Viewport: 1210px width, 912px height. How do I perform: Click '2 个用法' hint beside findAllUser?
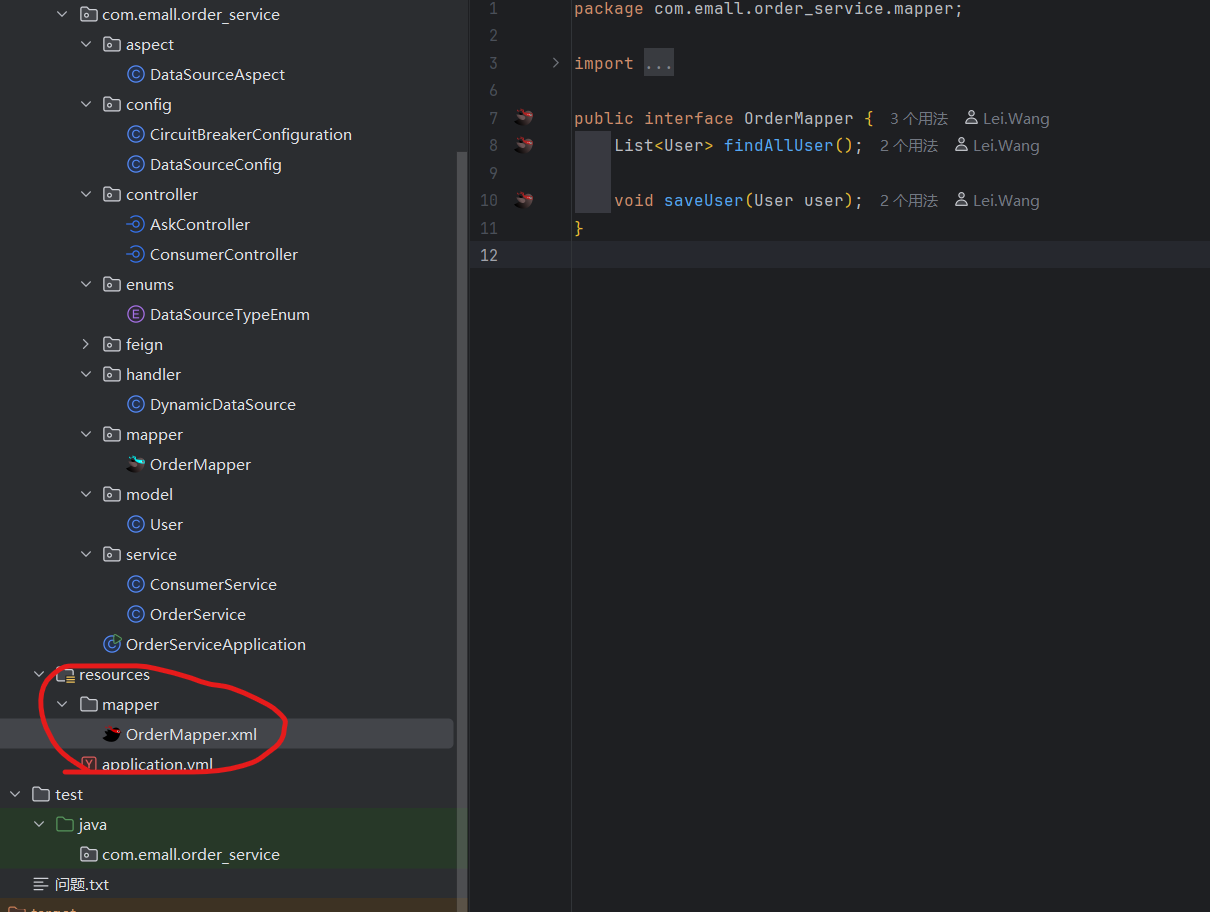pos(909,146)
